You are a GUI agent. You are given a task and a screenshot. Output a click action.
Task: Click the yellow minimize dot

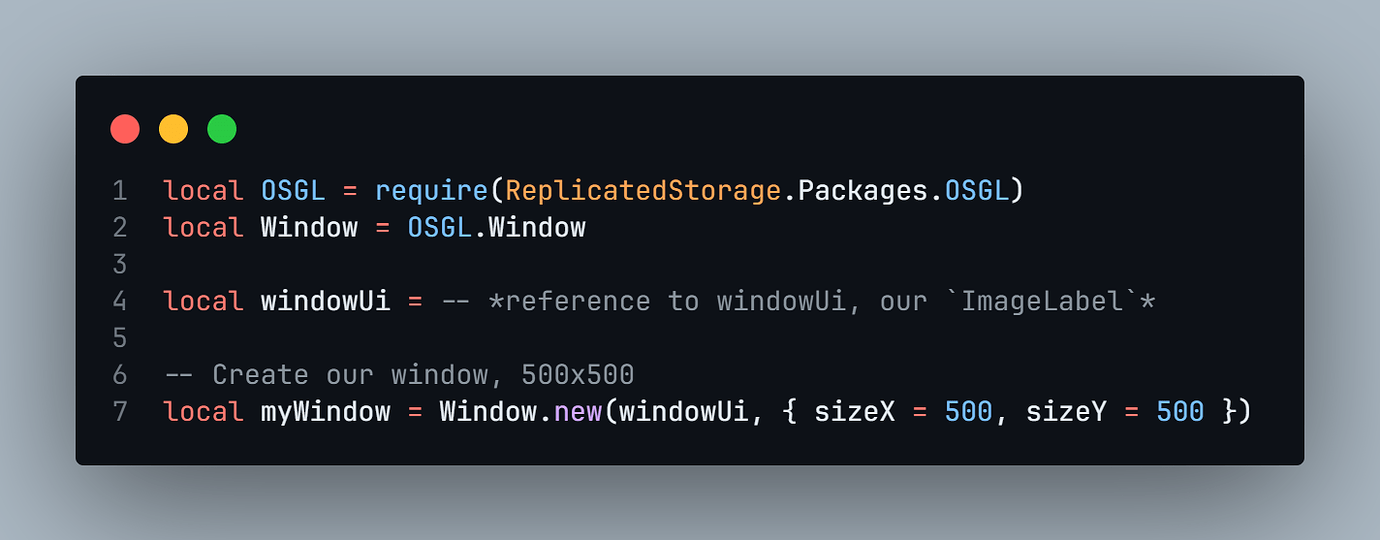click(173, 129)
